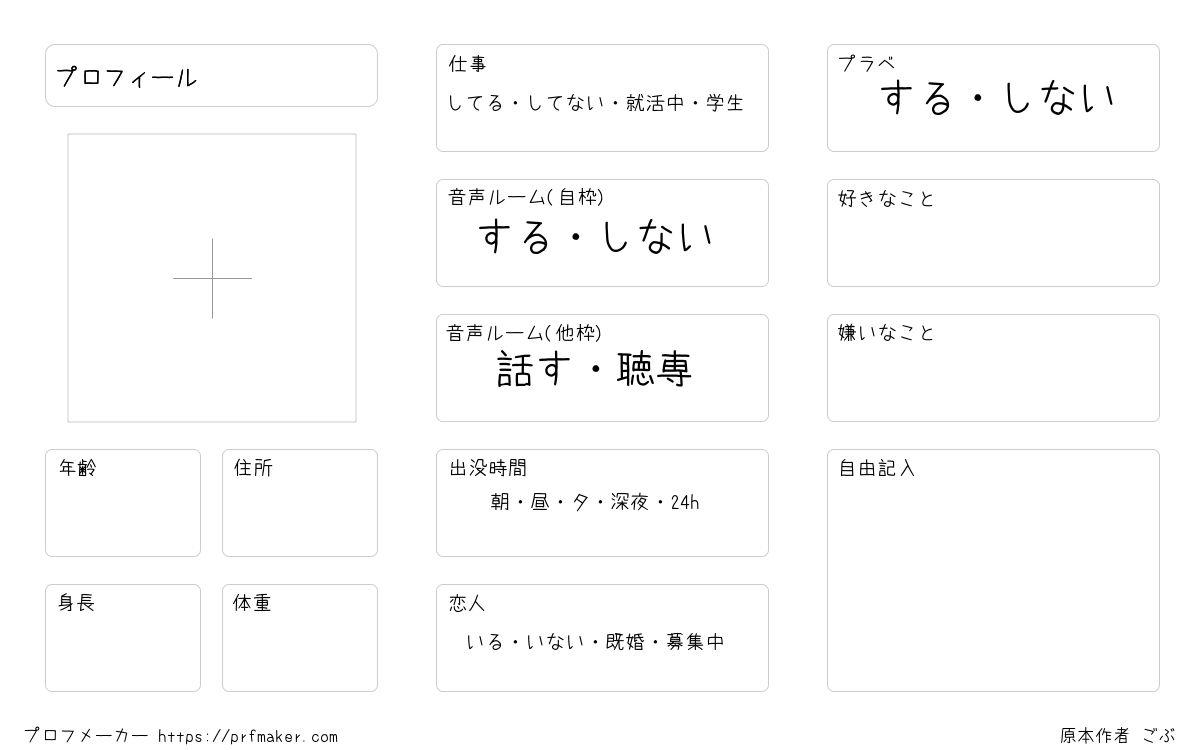
Task: Select しない under プラベ
Action: [x=1059, y=98]
